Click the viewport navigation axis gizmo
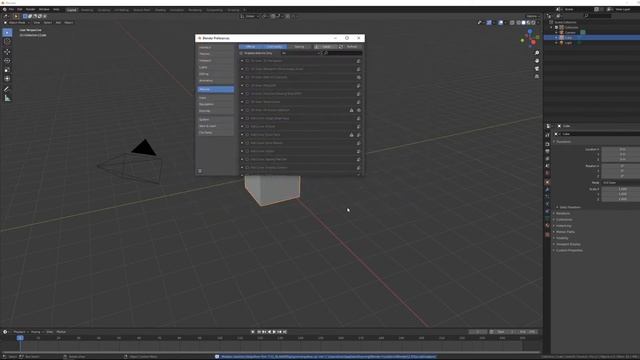 (530, 38)
